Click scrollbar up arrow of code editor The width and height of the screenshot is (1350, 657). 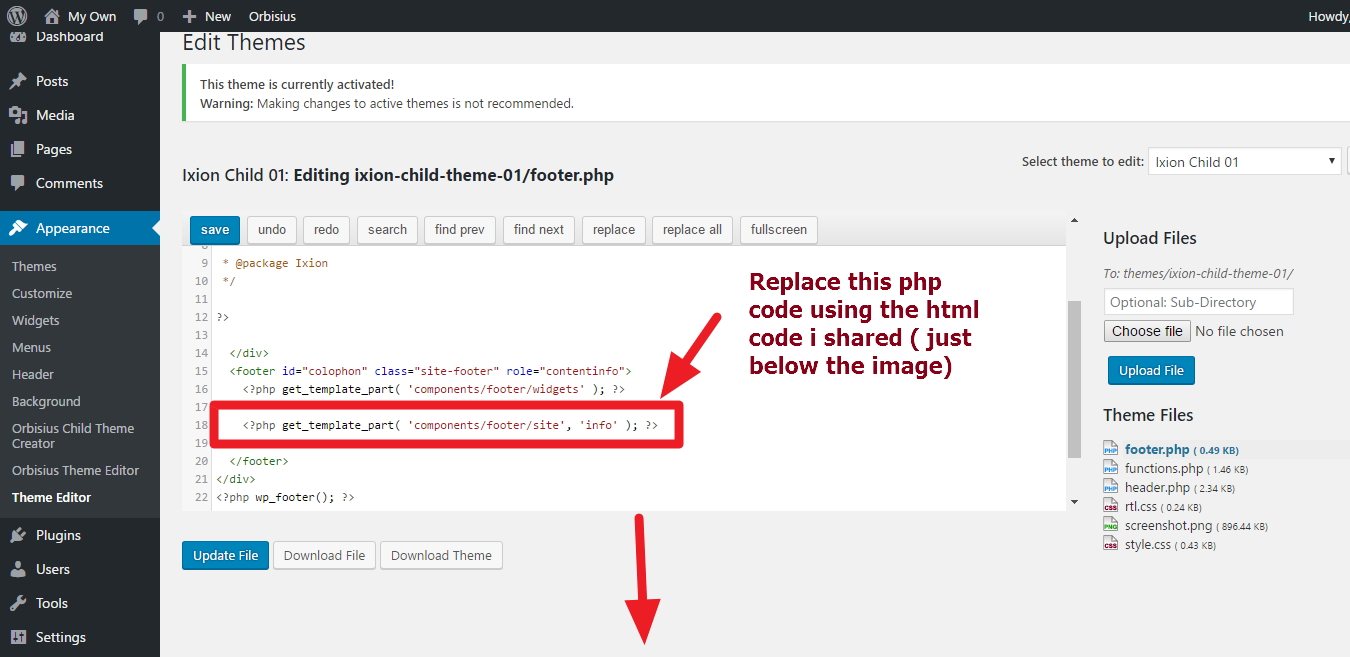click(x=1074, y=221)
